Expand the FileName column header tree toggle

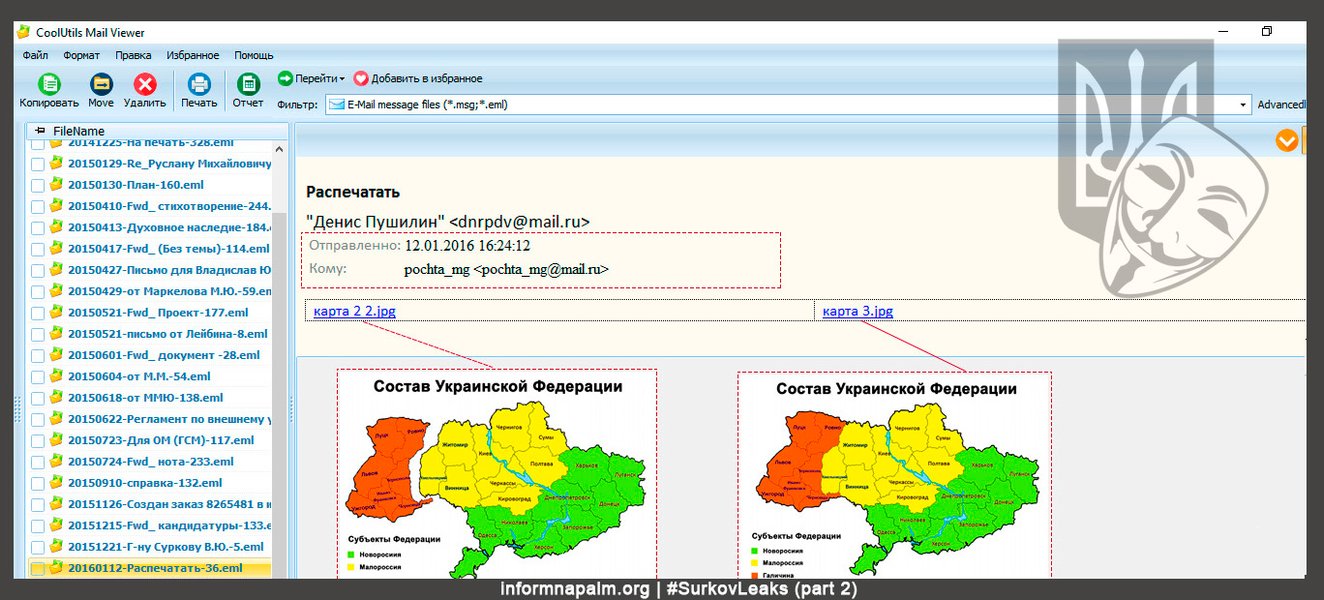tap(40, 131)
